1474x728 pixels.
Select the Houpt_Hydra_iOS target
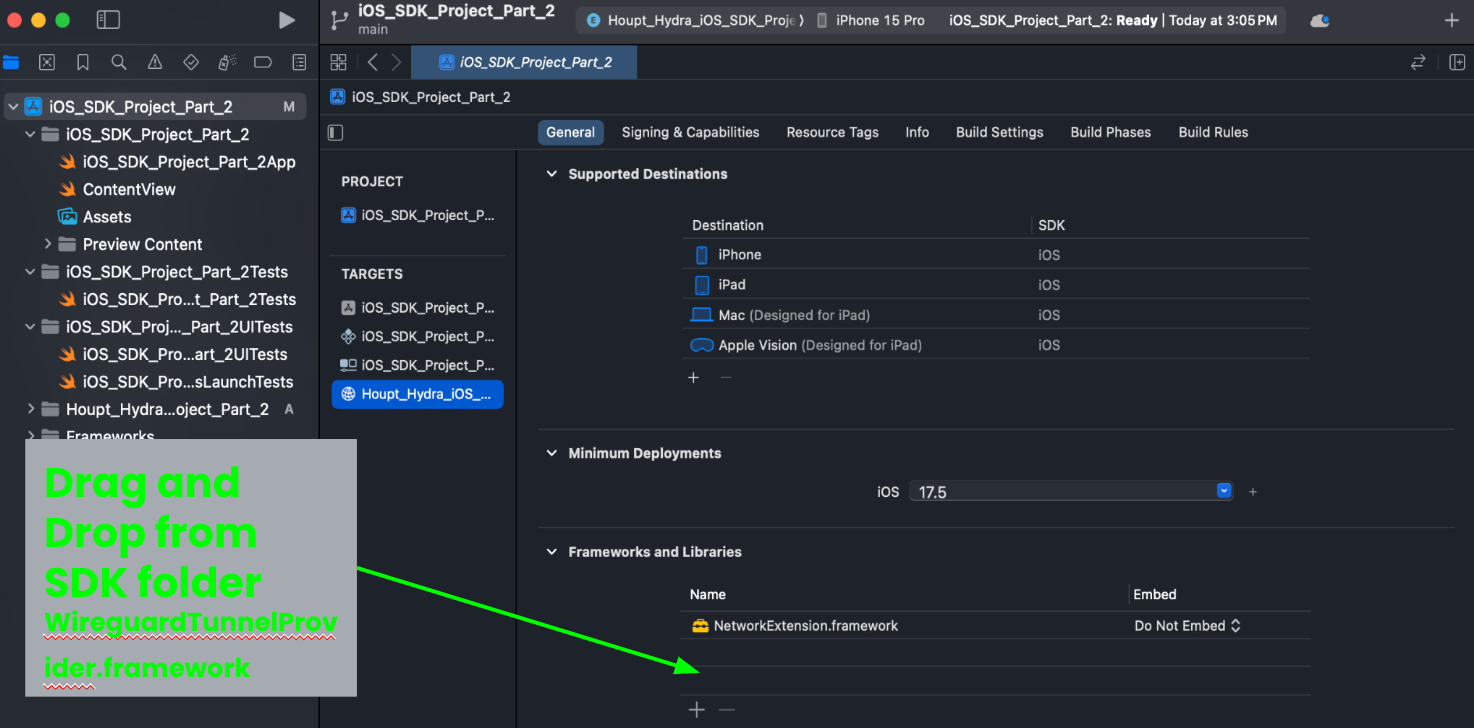[418, 394]
